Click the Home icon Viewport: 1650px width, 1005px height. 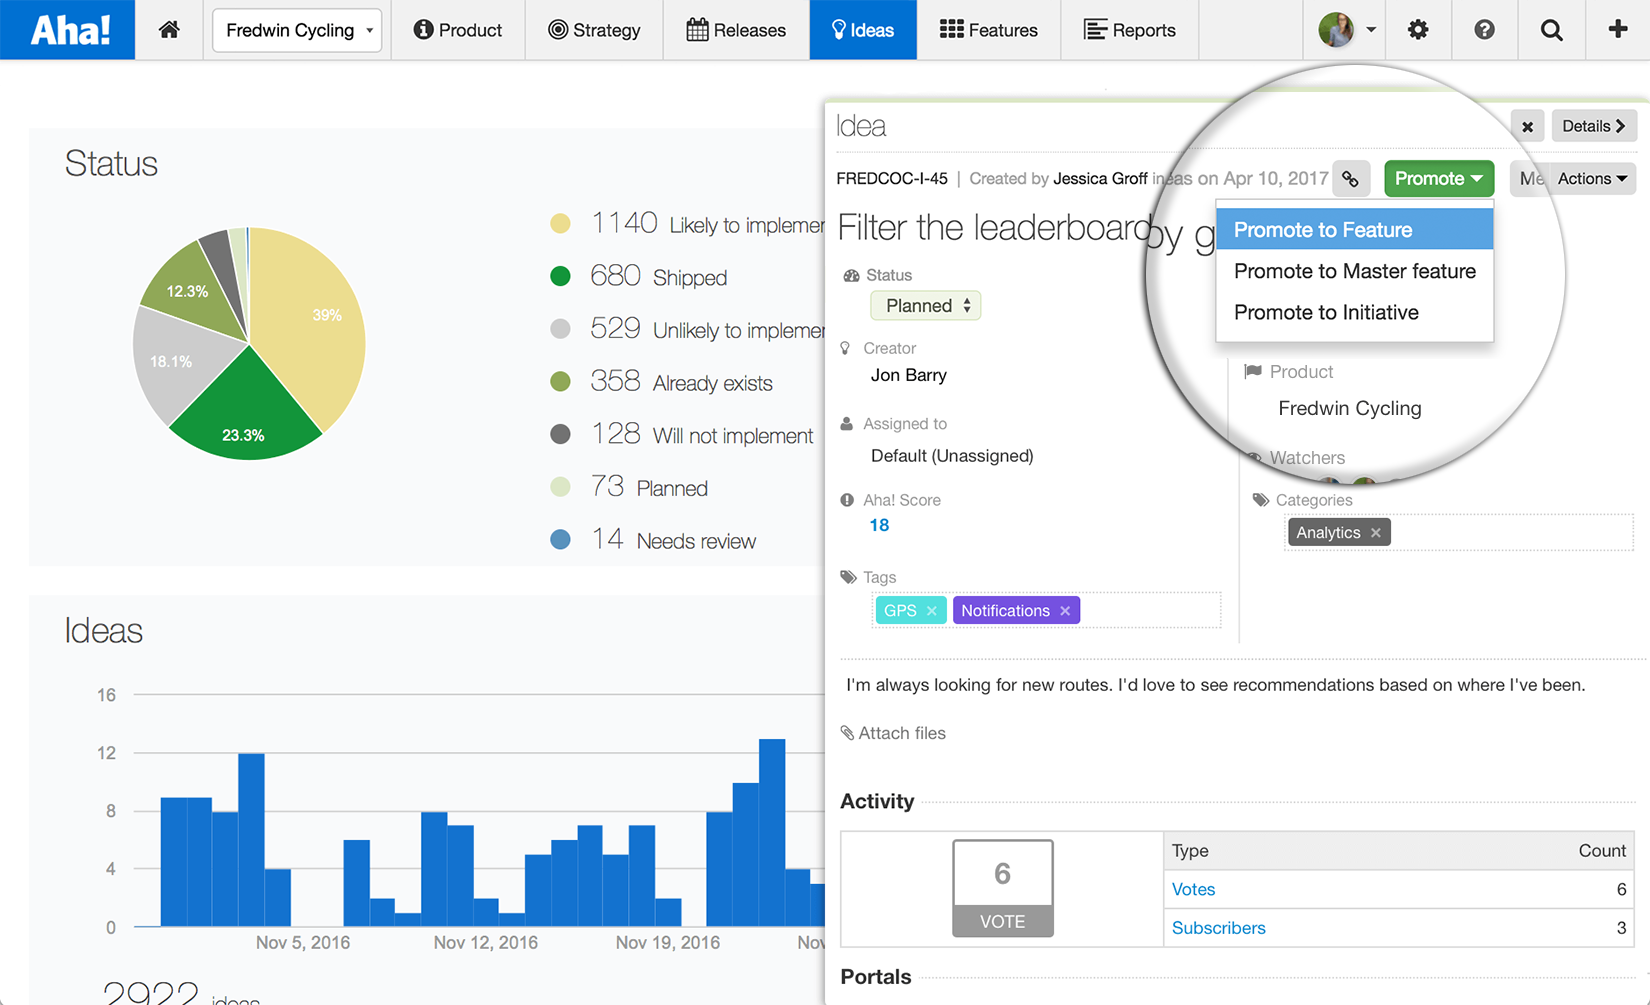click(168, 30)
